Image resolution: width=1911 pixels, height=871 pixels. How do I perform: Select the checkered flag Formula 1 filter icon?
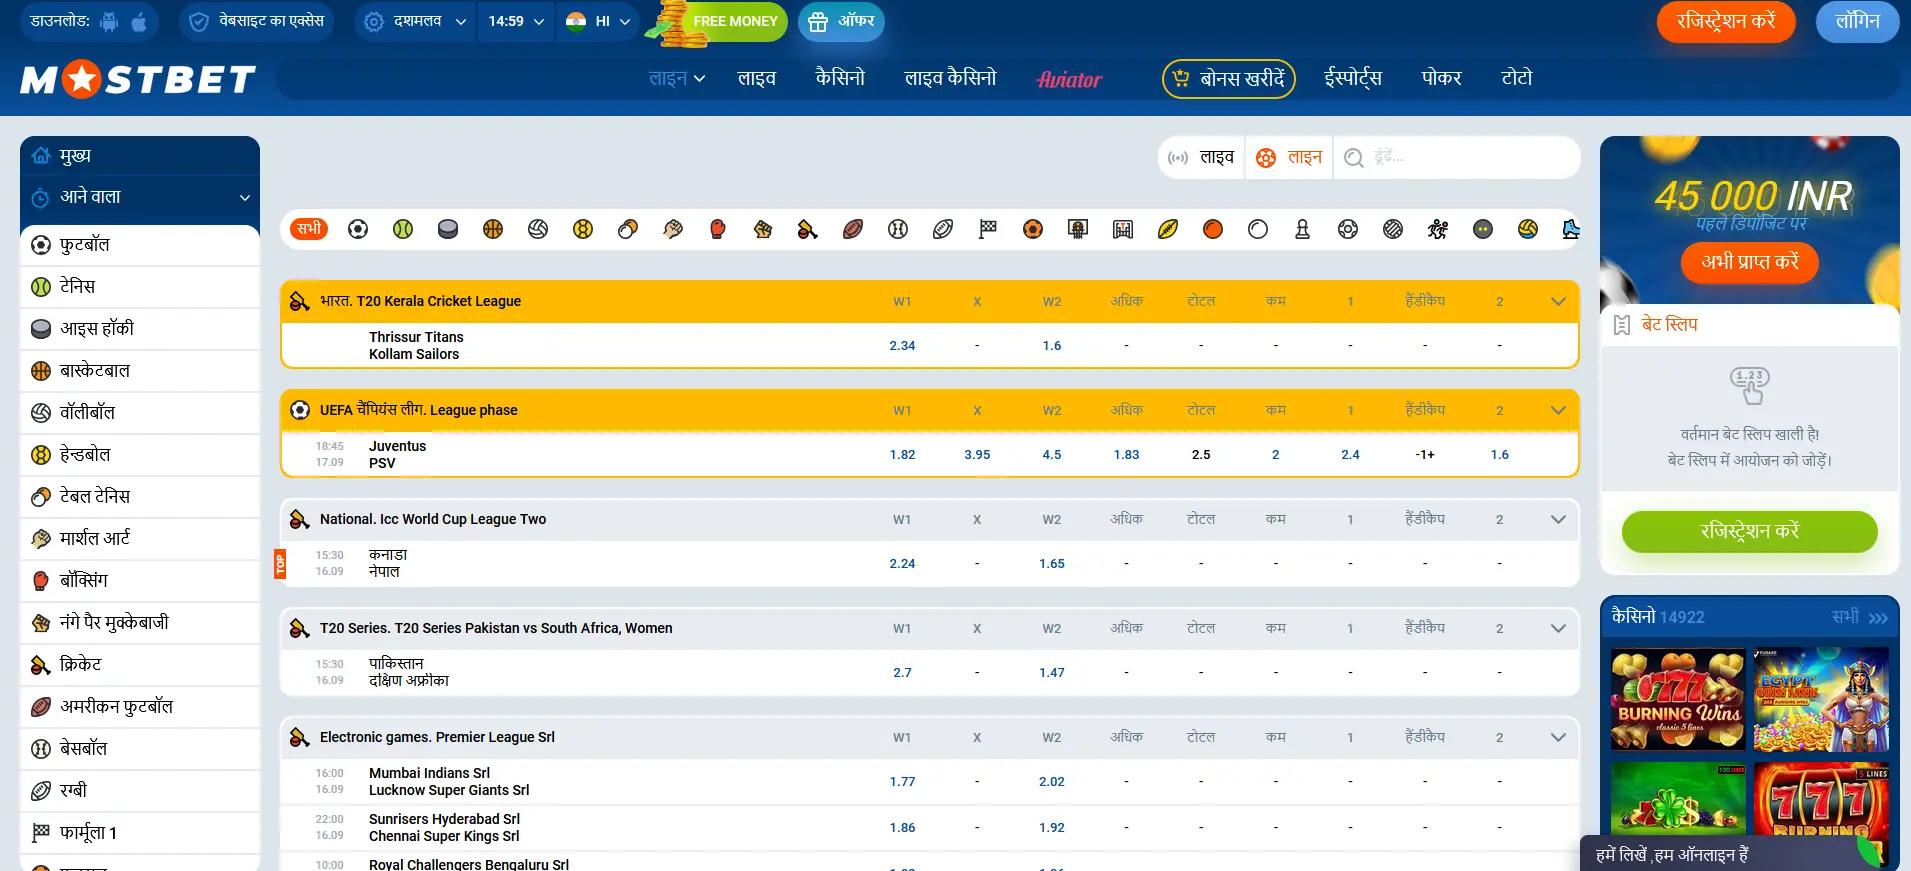click(x=988, y=229)
